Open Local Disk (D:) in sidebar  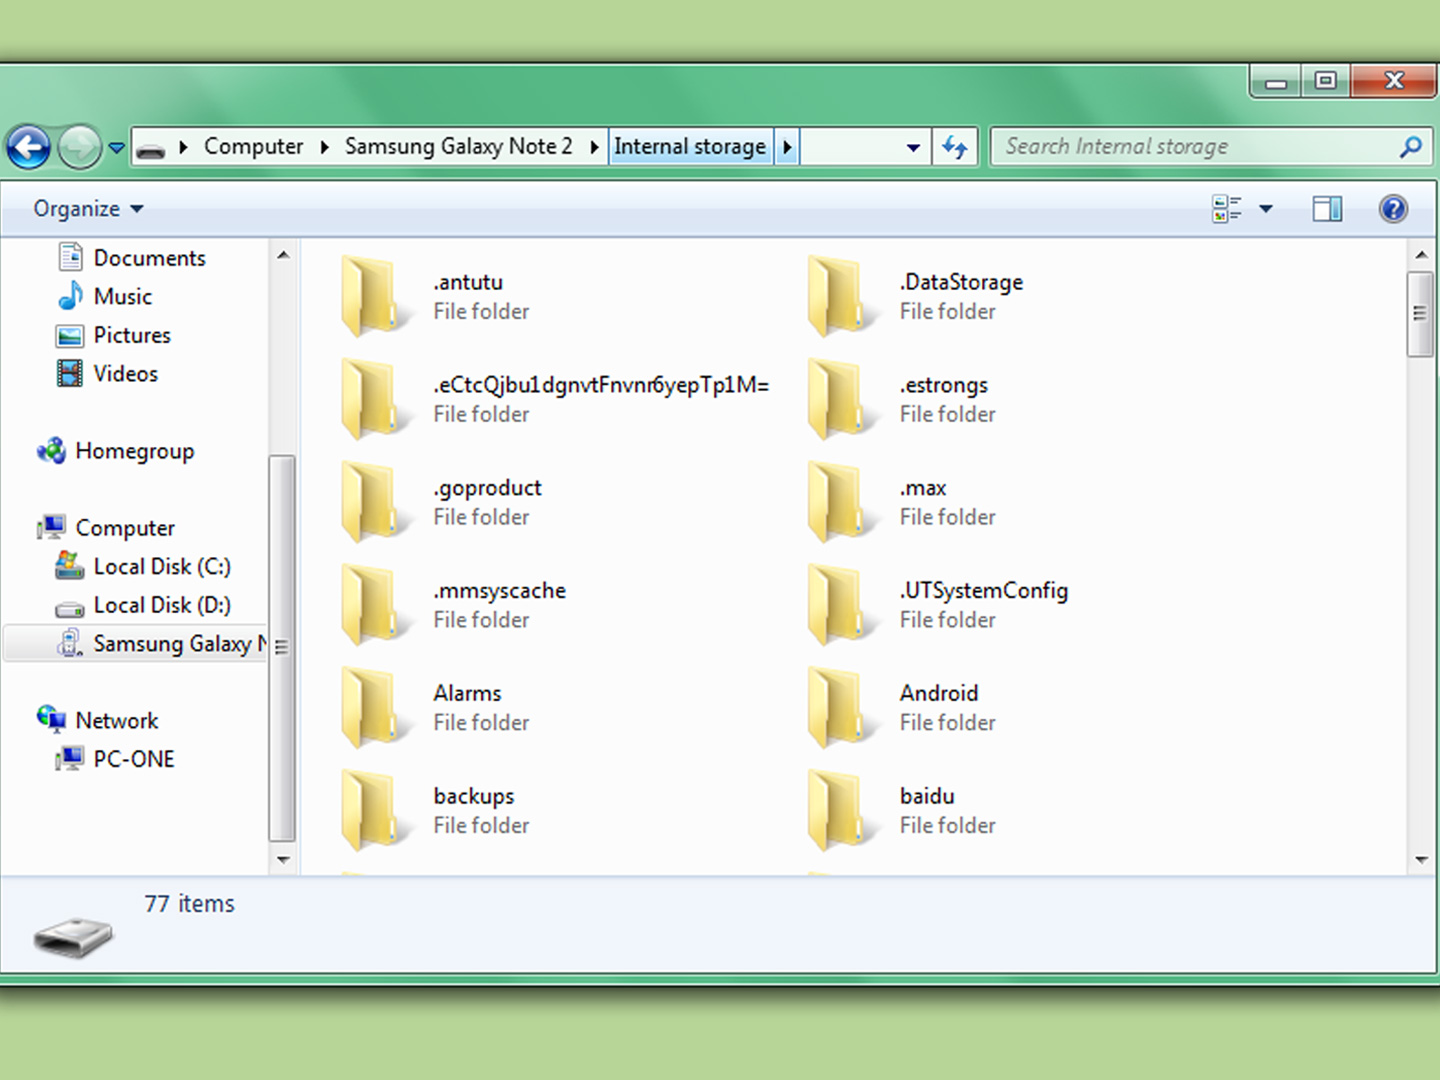pos(162,606)
